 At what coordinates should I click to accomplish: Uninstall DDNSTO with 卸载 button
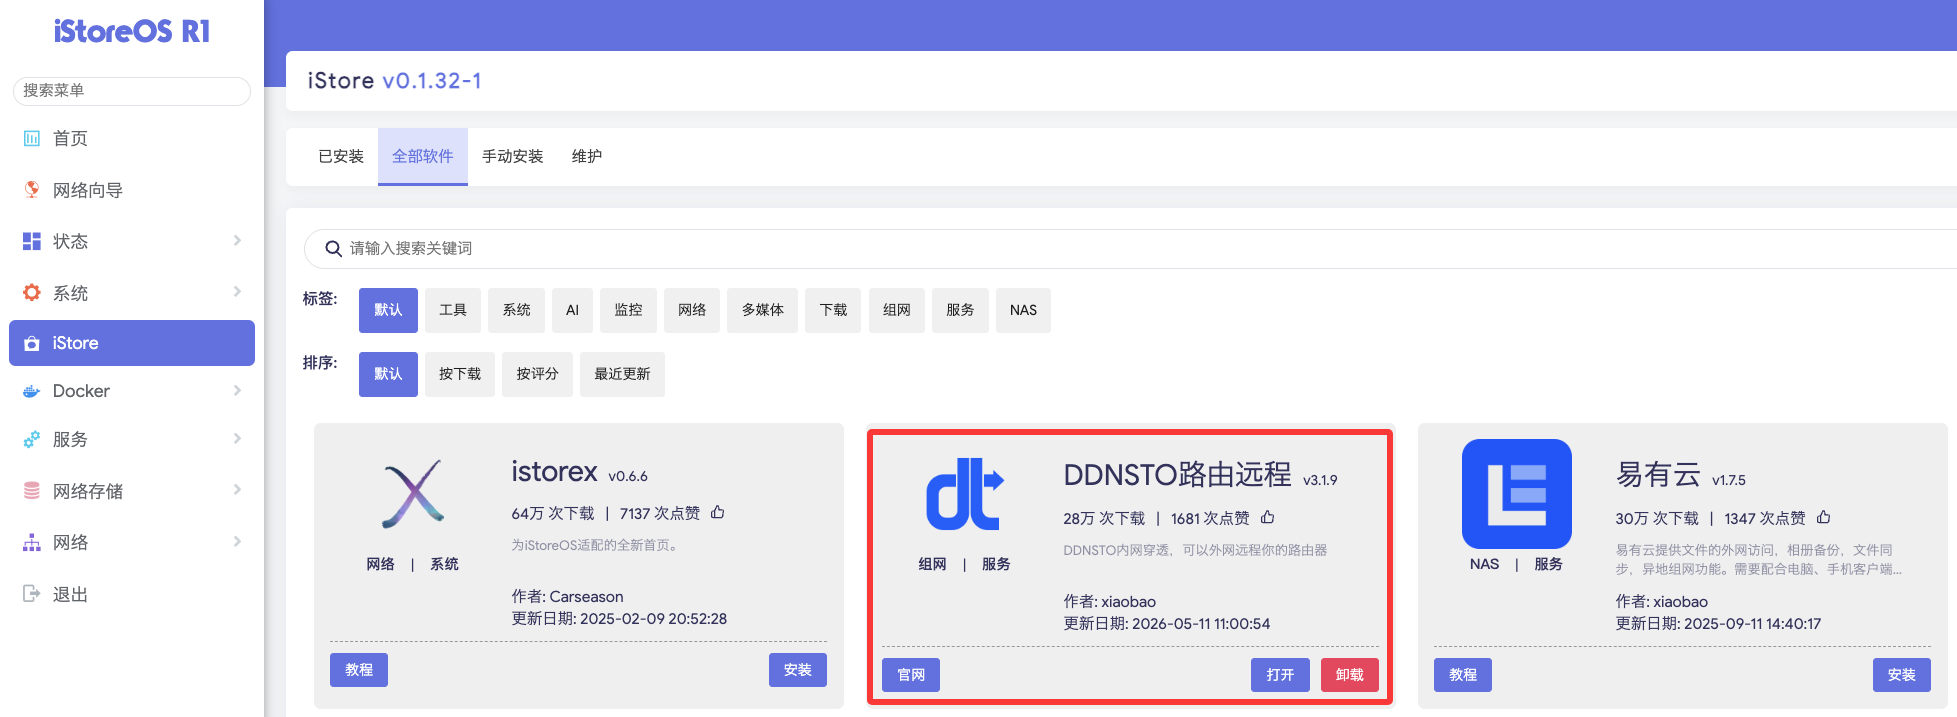(1350, 675)
